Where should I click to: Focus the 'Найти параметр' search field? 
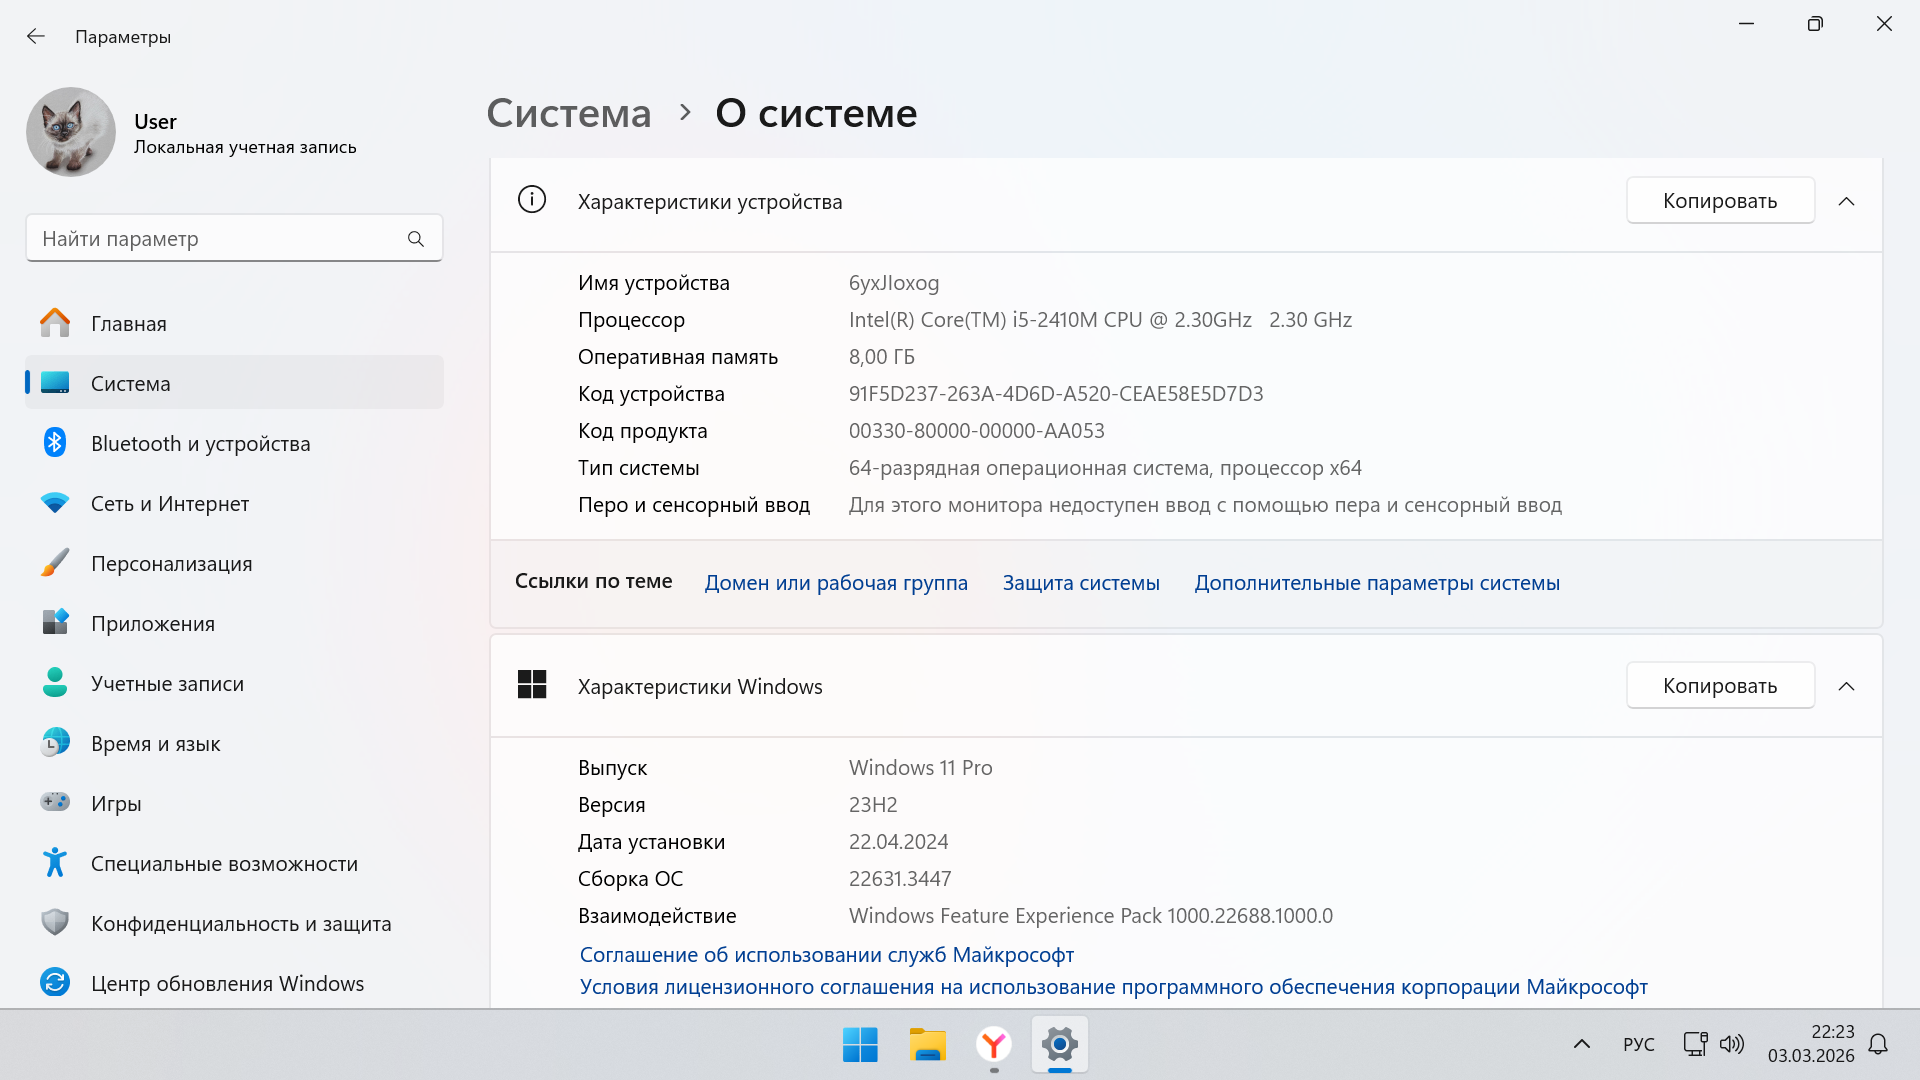pos(234,239)
